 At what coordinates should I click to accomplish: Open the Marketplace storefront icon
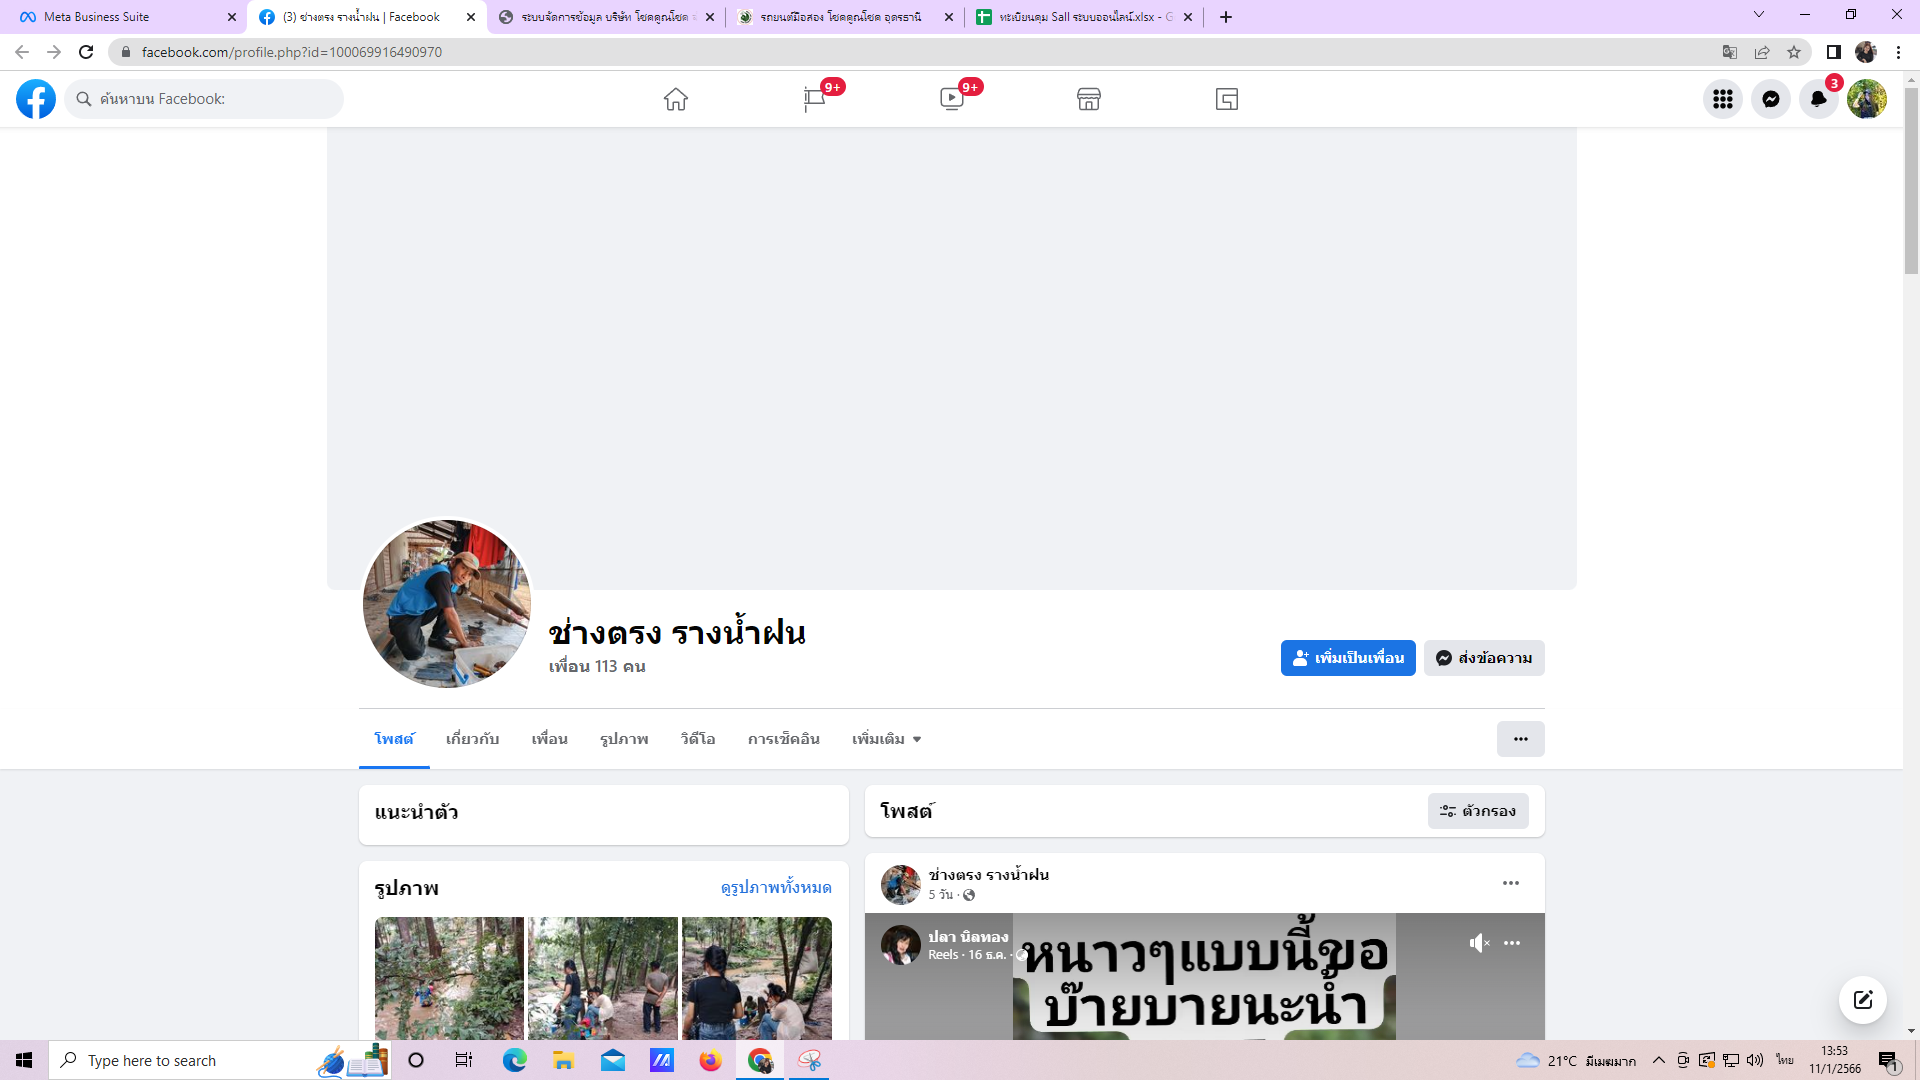(x=1089, y=99)
